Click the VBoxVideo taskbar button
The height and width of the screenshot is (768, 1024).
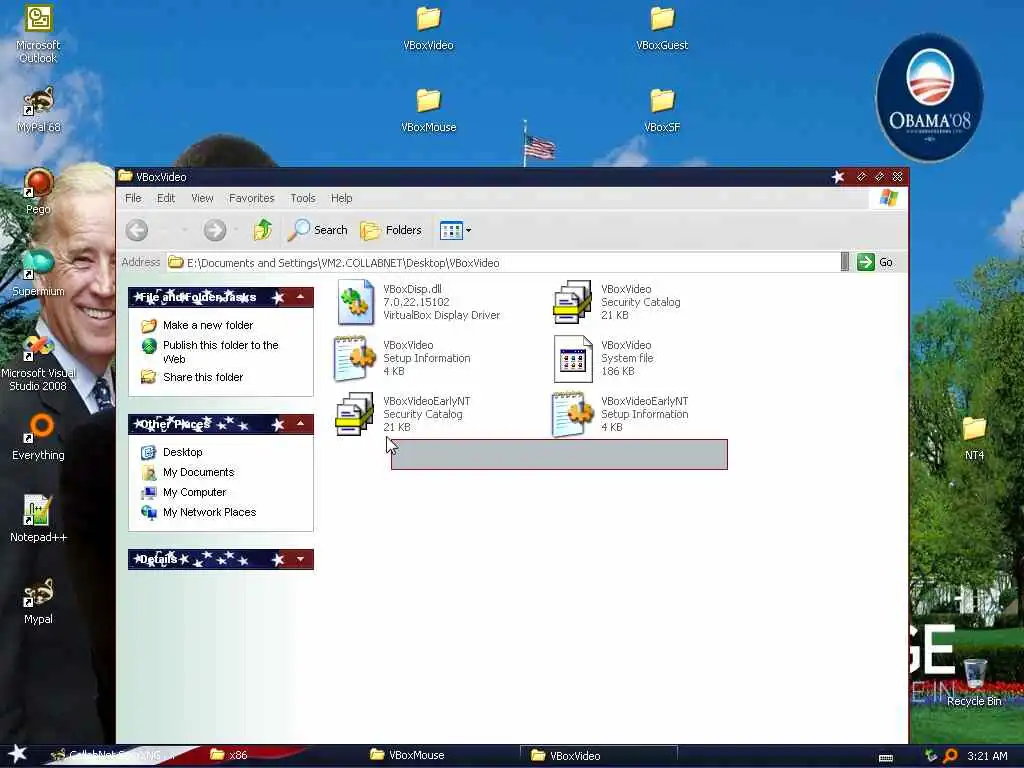(x=598, y=755)
